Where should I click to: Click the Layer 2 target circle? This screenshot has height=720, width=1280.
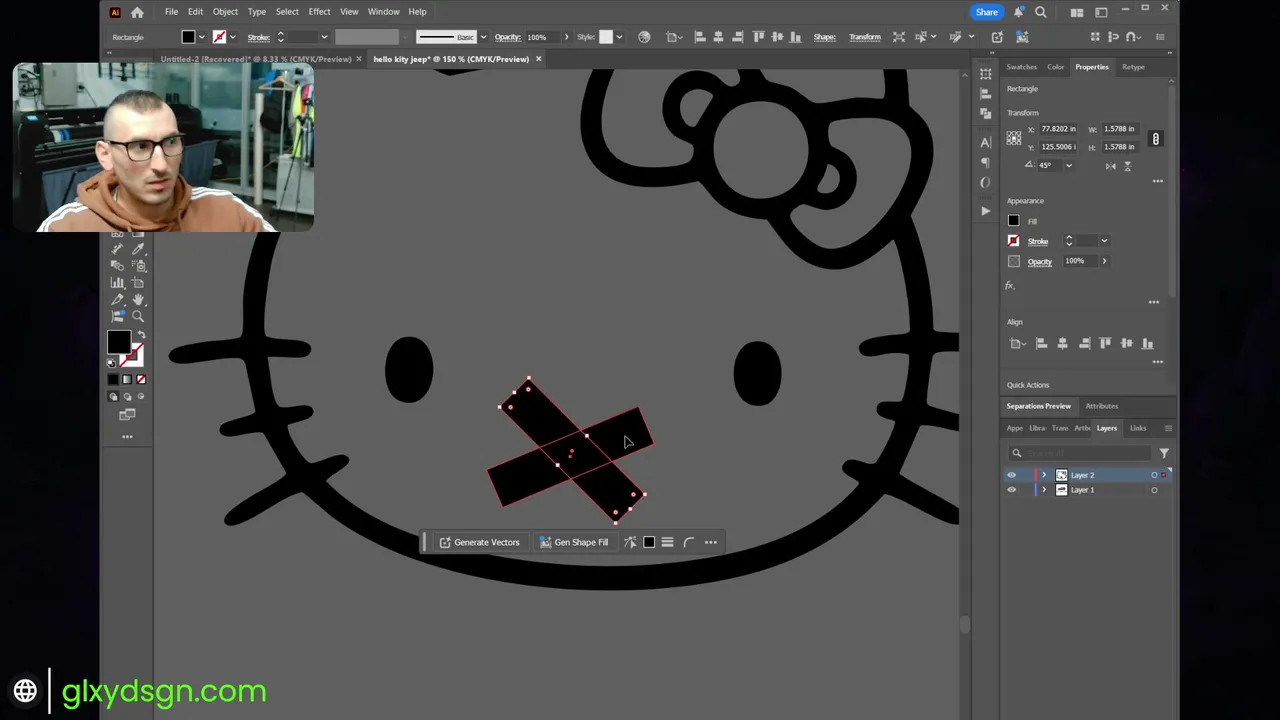pyautogui.click(x=1154, y=475)
